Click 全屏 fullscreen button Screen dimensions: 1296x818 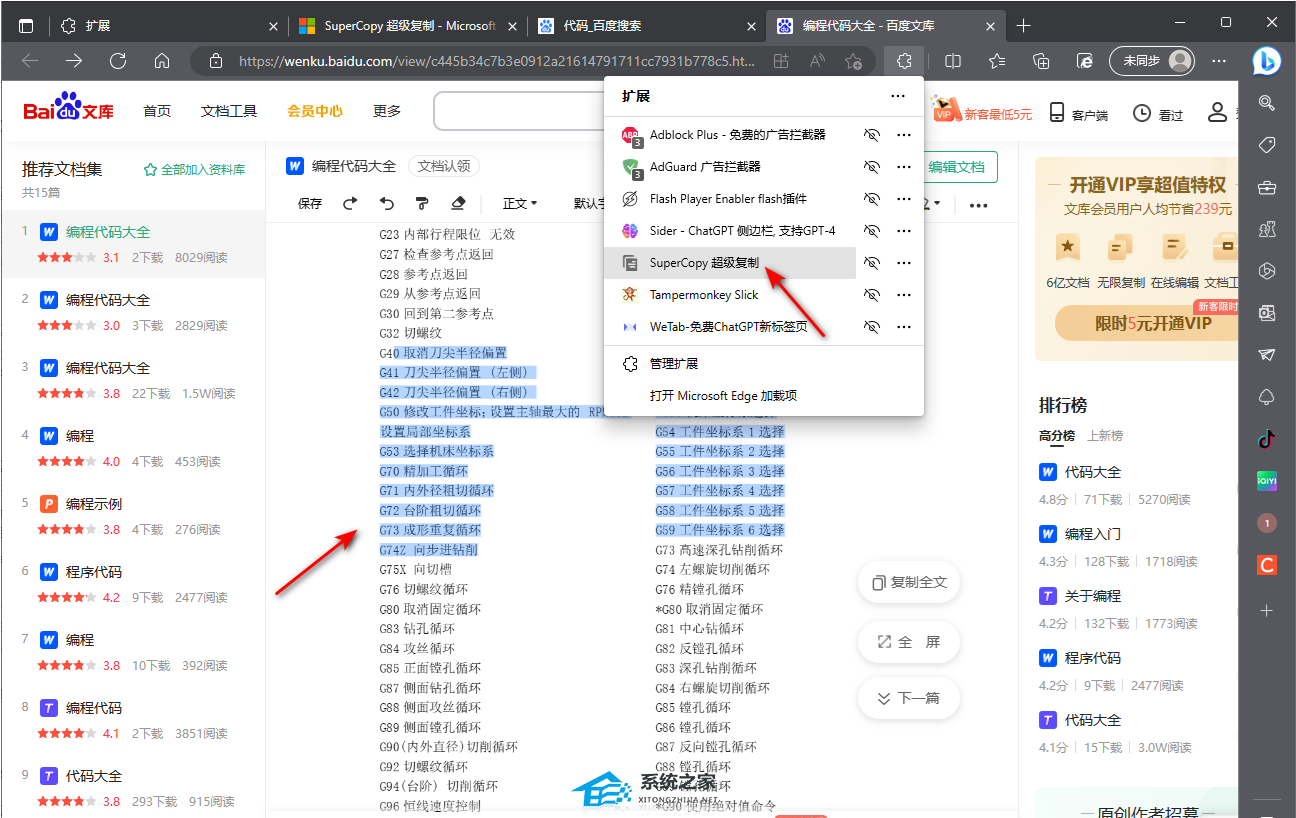(x=909, y=642)
